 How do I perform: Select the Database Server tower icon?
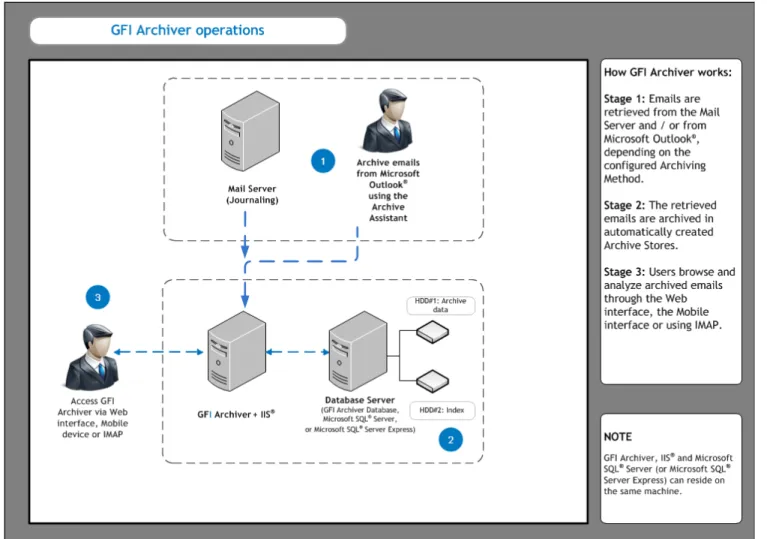pos(359,351)
